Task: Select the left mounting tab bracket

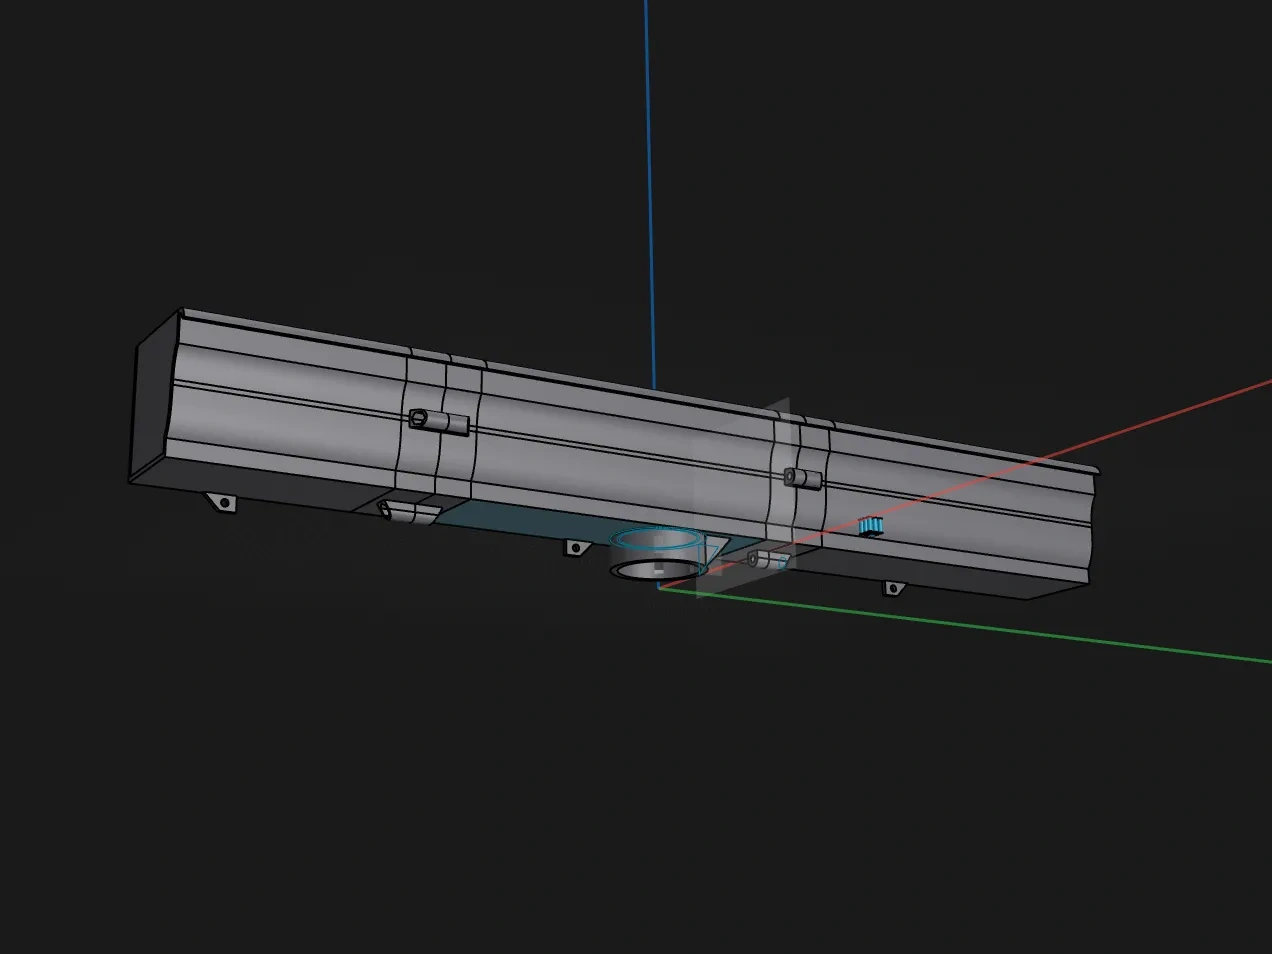Action: coord(226,502)
